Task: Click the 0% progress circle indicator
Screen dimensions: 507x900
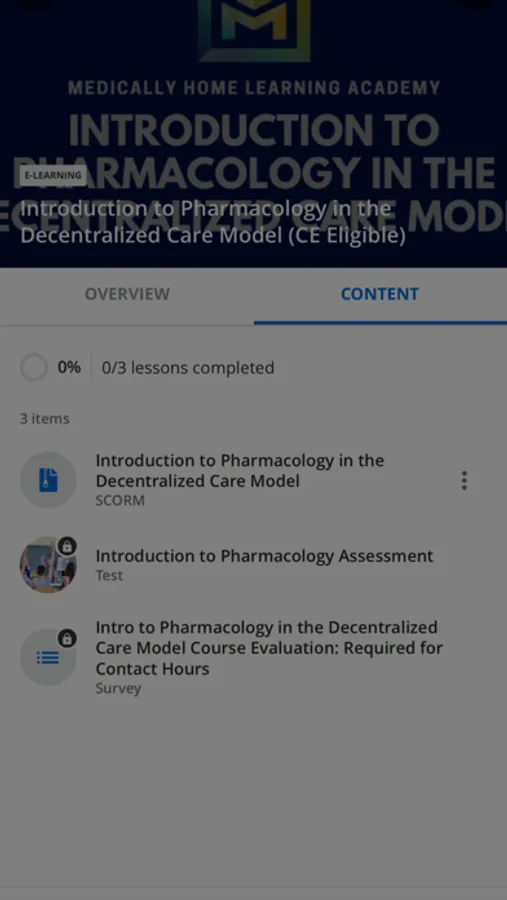Action: tap(34, 367)
